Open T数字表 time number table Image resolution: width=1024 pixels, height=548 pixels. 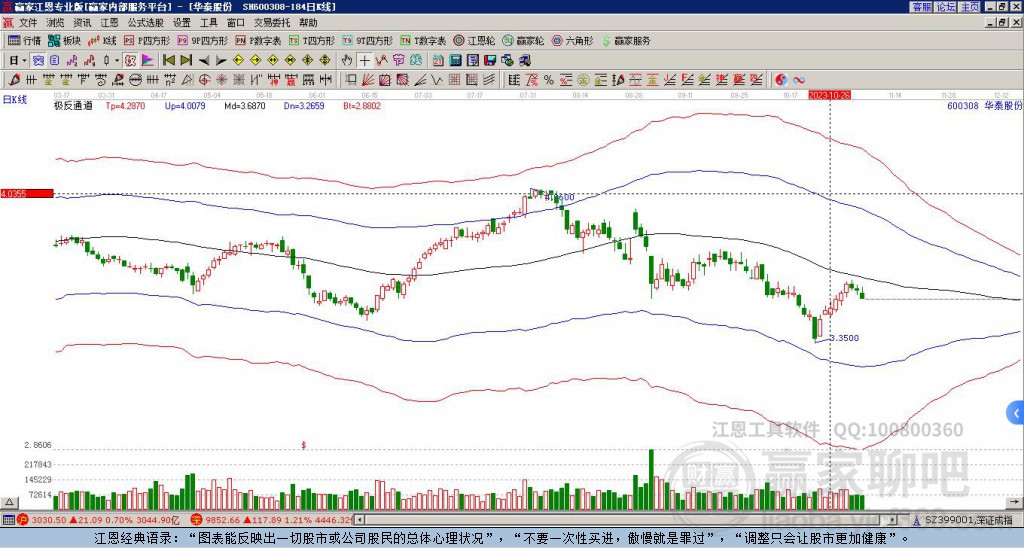pos(423,40)
